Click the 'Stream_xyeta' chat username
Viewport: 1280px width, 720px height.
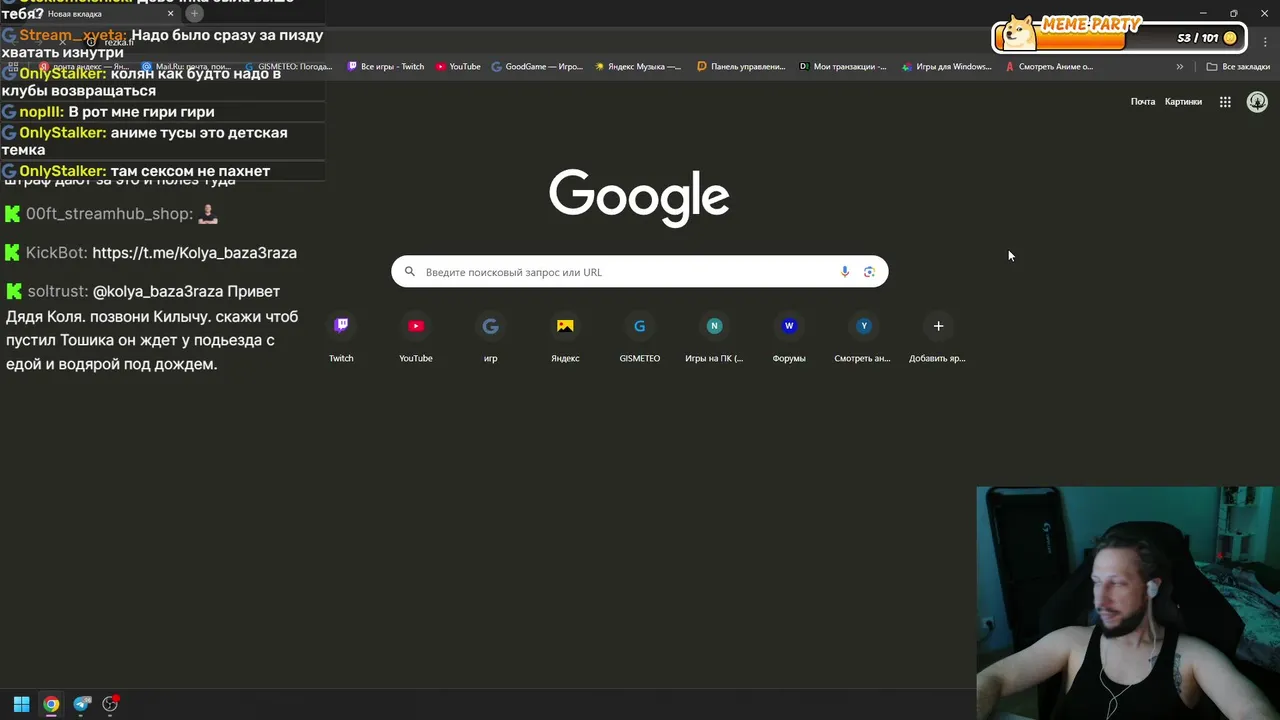(x=73, y=35)
